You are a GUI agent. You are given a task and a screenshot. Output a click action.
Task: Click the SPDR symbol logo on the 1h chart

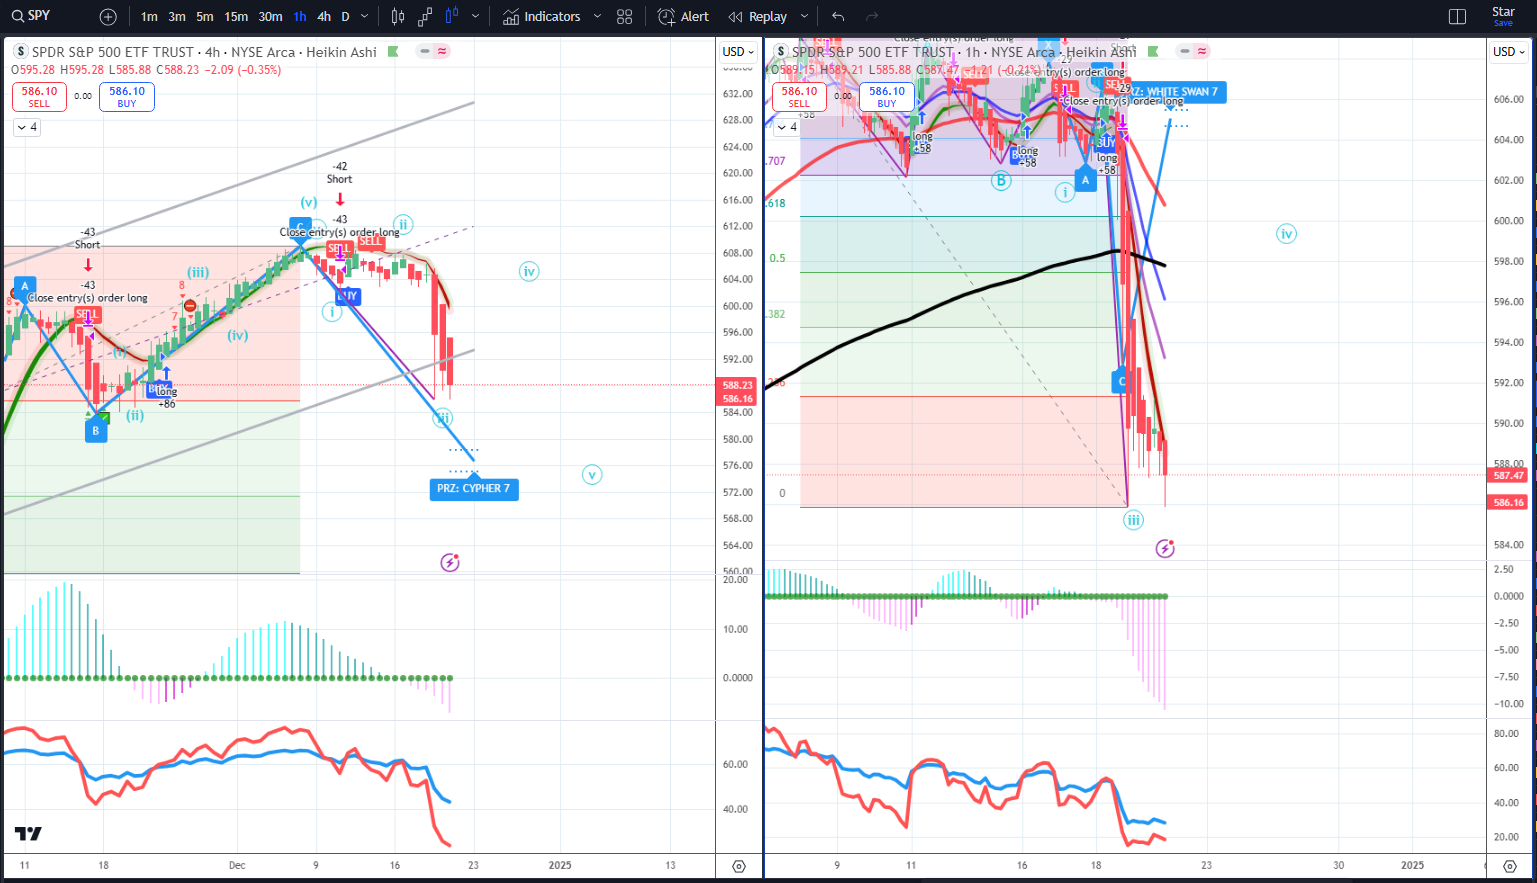780,52
